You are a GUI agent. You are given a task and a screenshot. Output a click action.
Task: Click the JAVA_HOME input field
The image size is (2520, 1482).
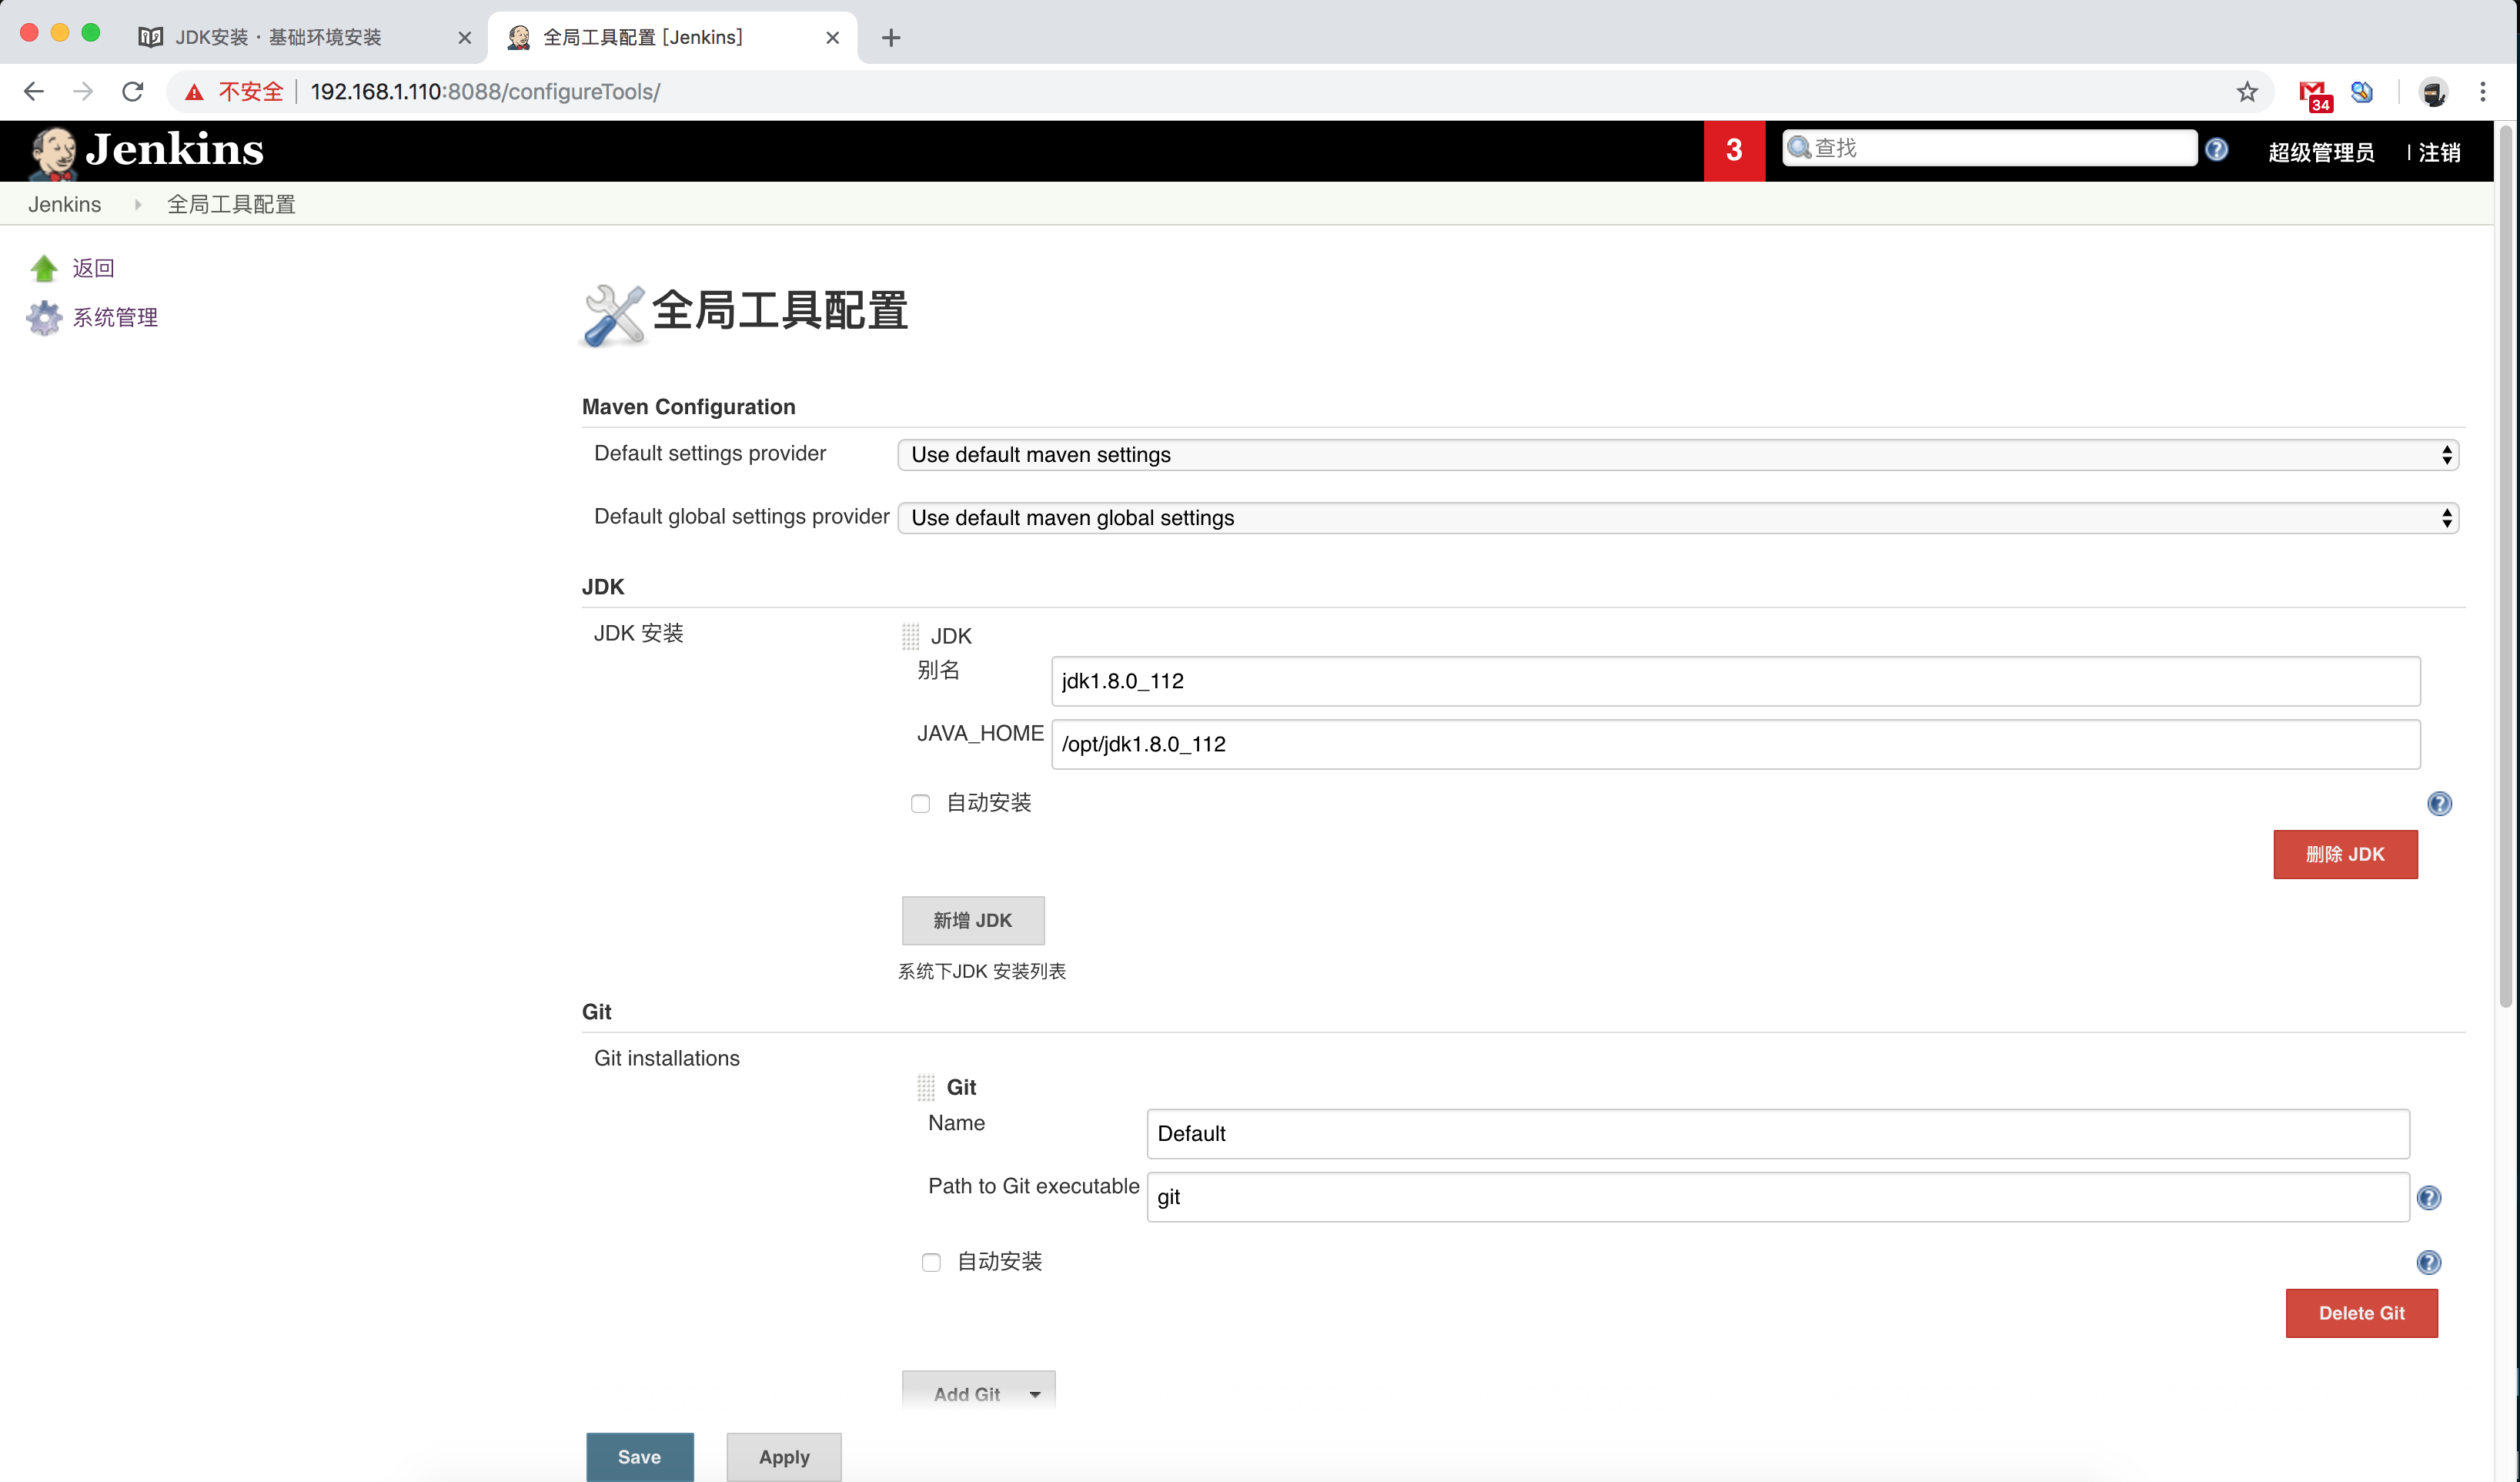point(1734,744)
